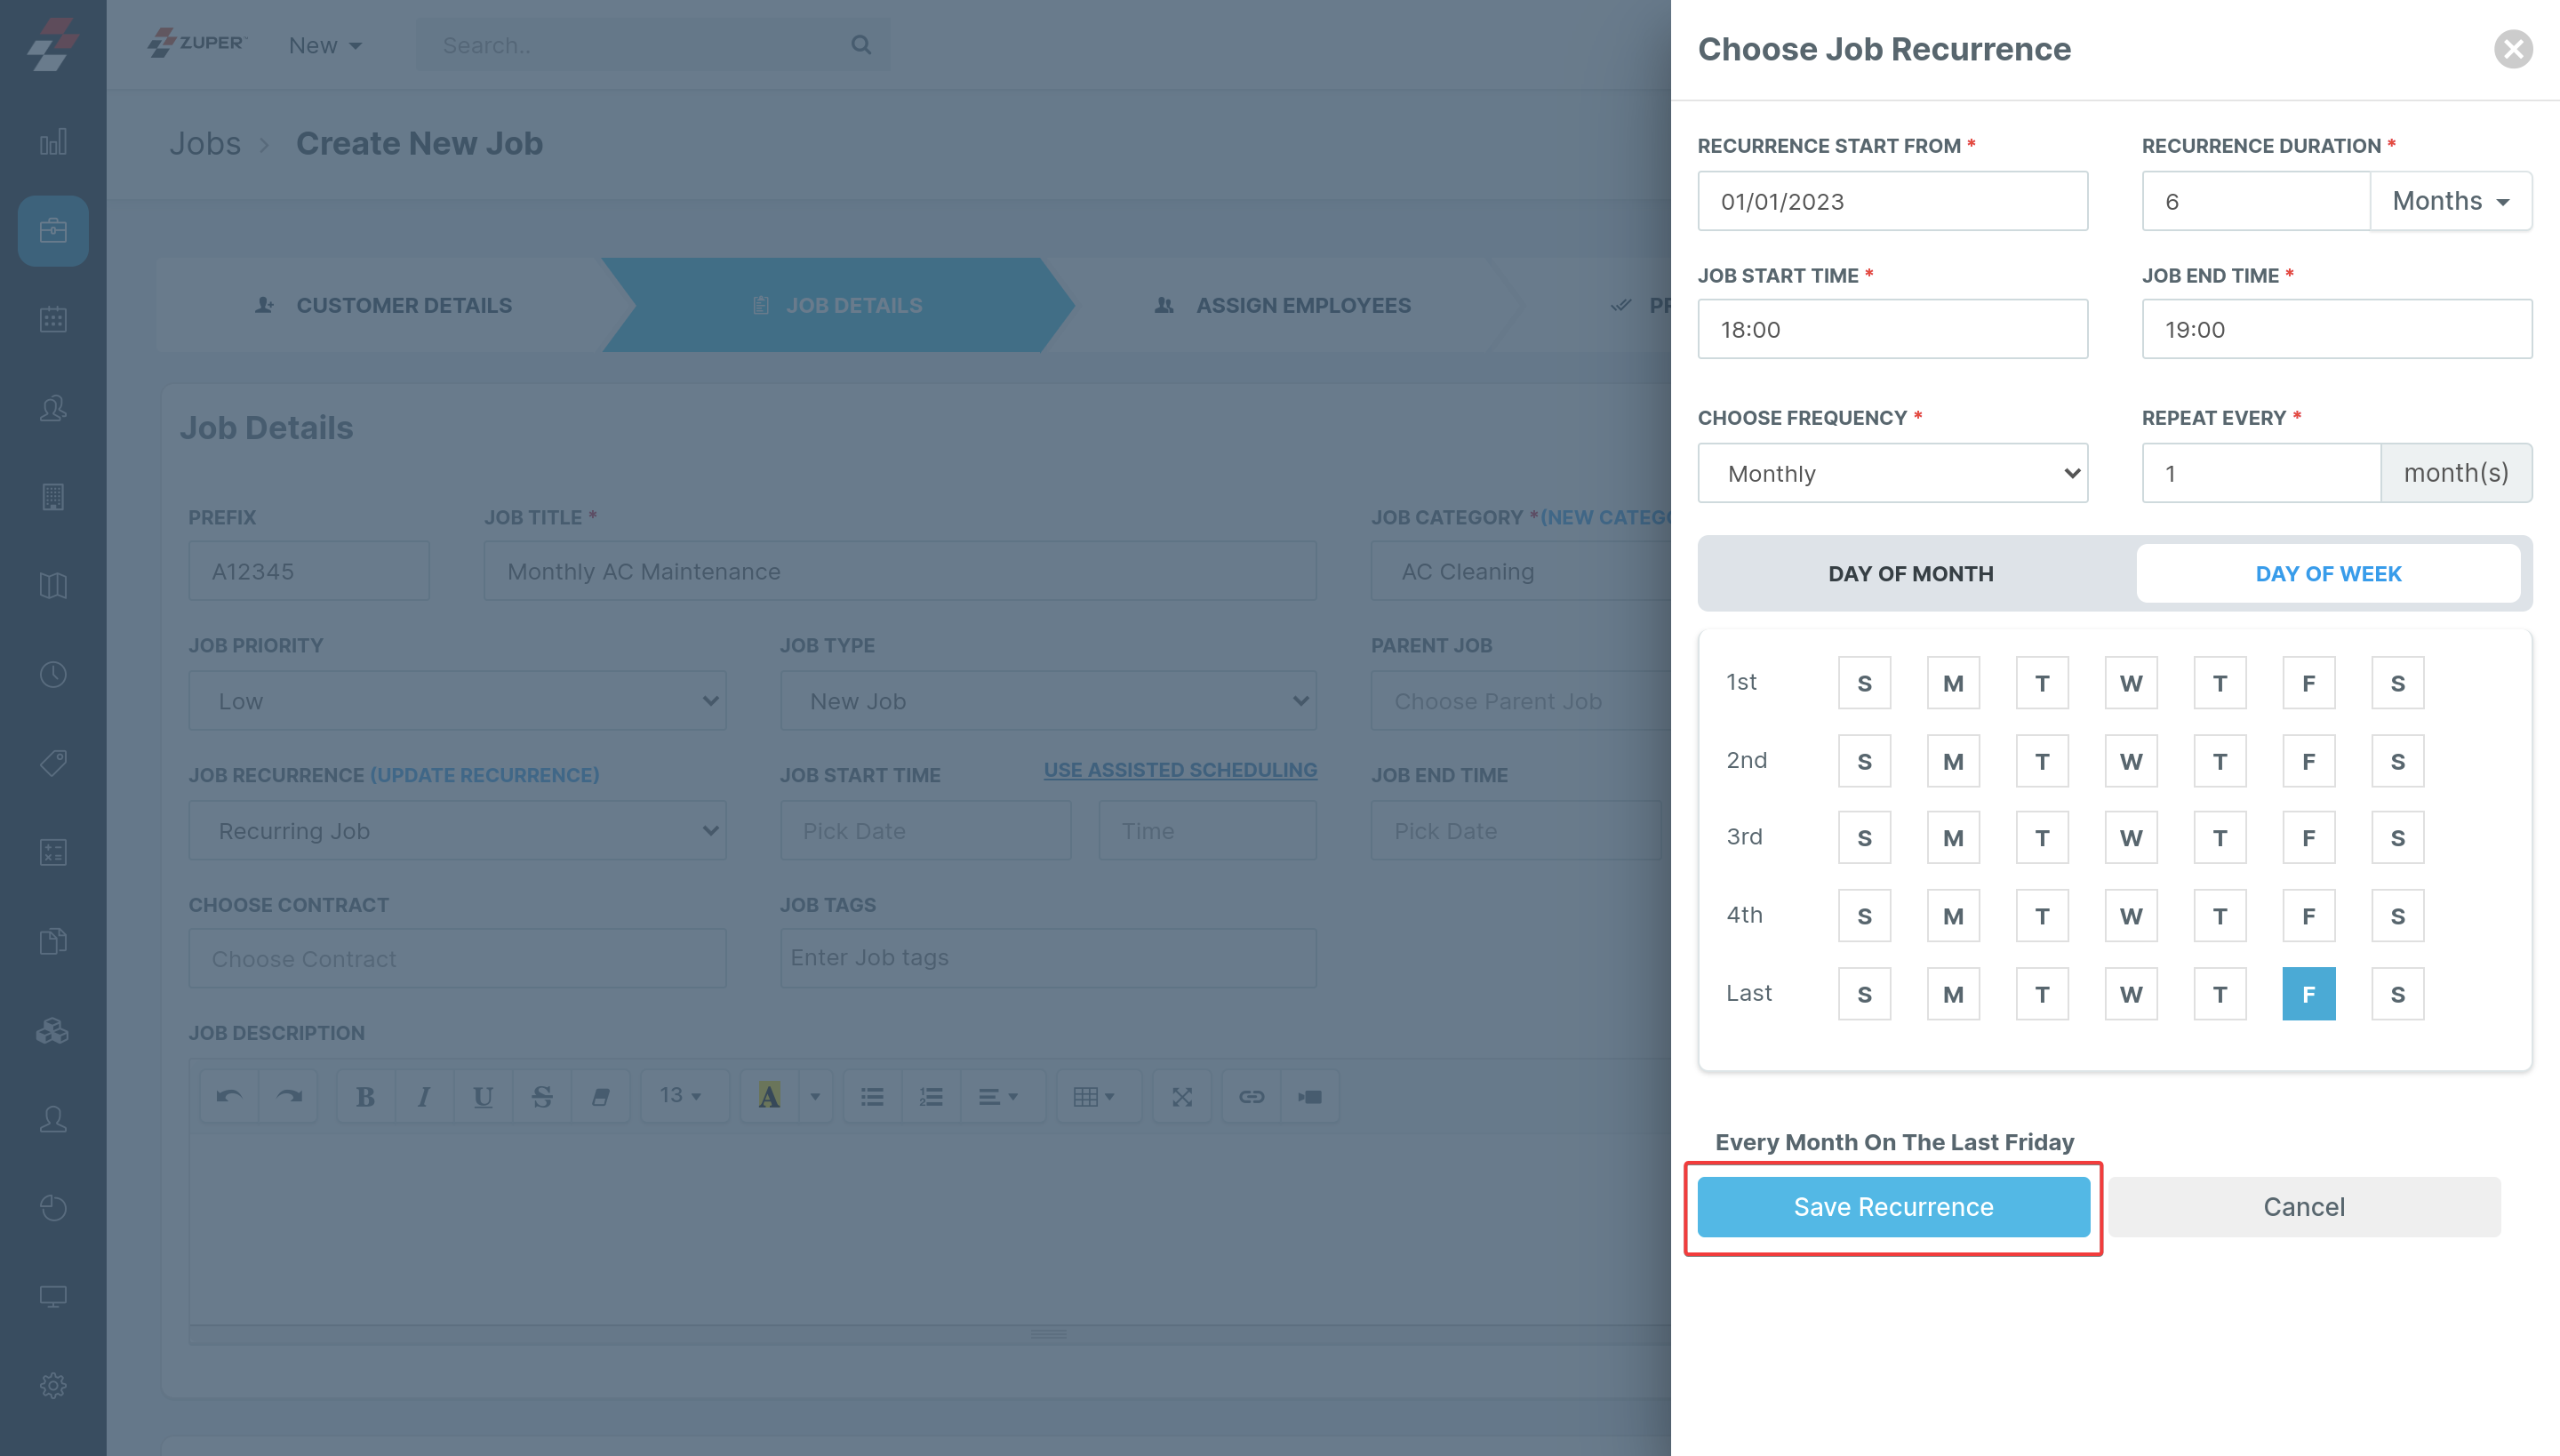This screenshot has height=1456, width=2560.
Task: Click the undo arrow in editor toolbar
Action: [229, 1096]
